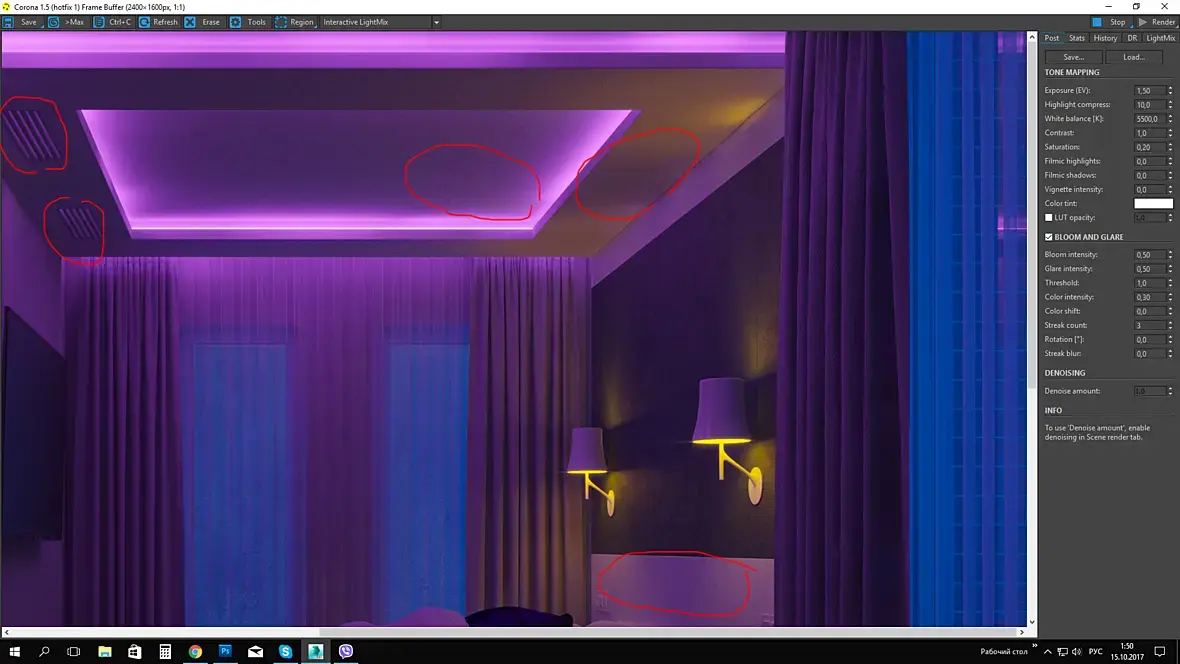Stop the current render
The width and height of the screenshot is (1180, 664).
[1110, 22]
